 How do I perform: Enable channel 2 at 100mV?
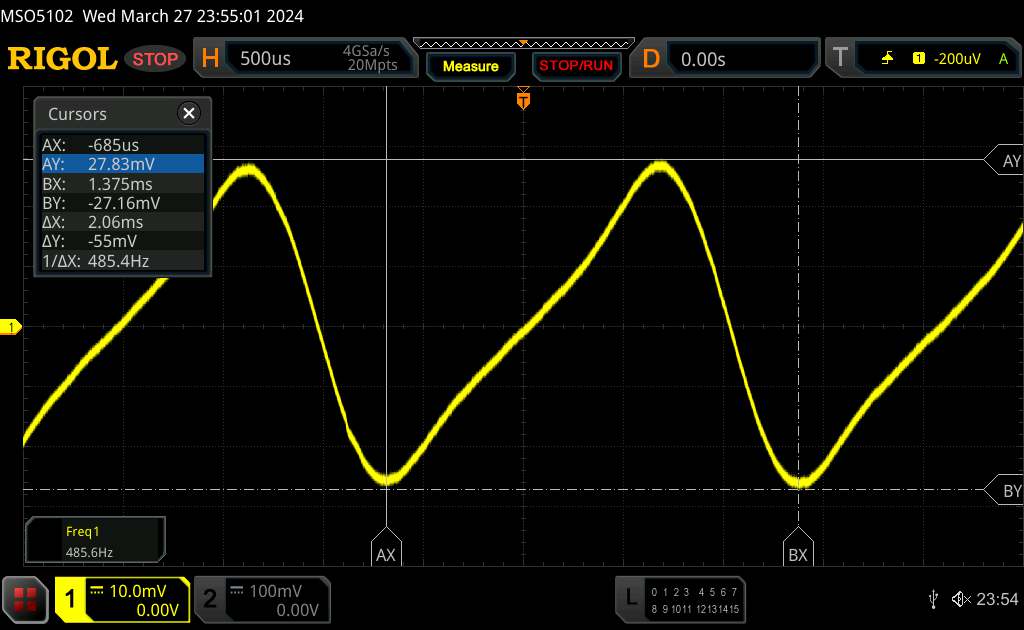pyautogui.click(x=261, y=600)
